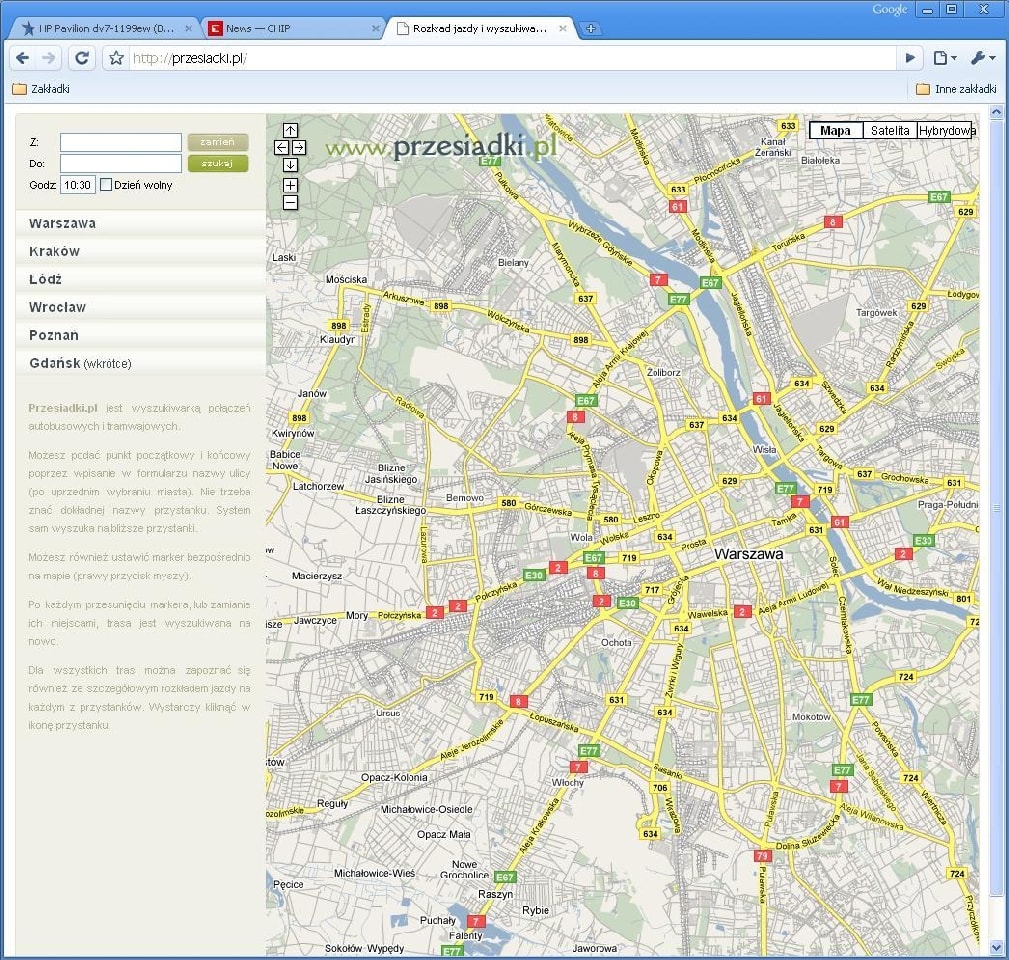Viewport: 1009px width, 960px height.
Task: Click the browser back arrow
Action: click(x=23, y=58)
